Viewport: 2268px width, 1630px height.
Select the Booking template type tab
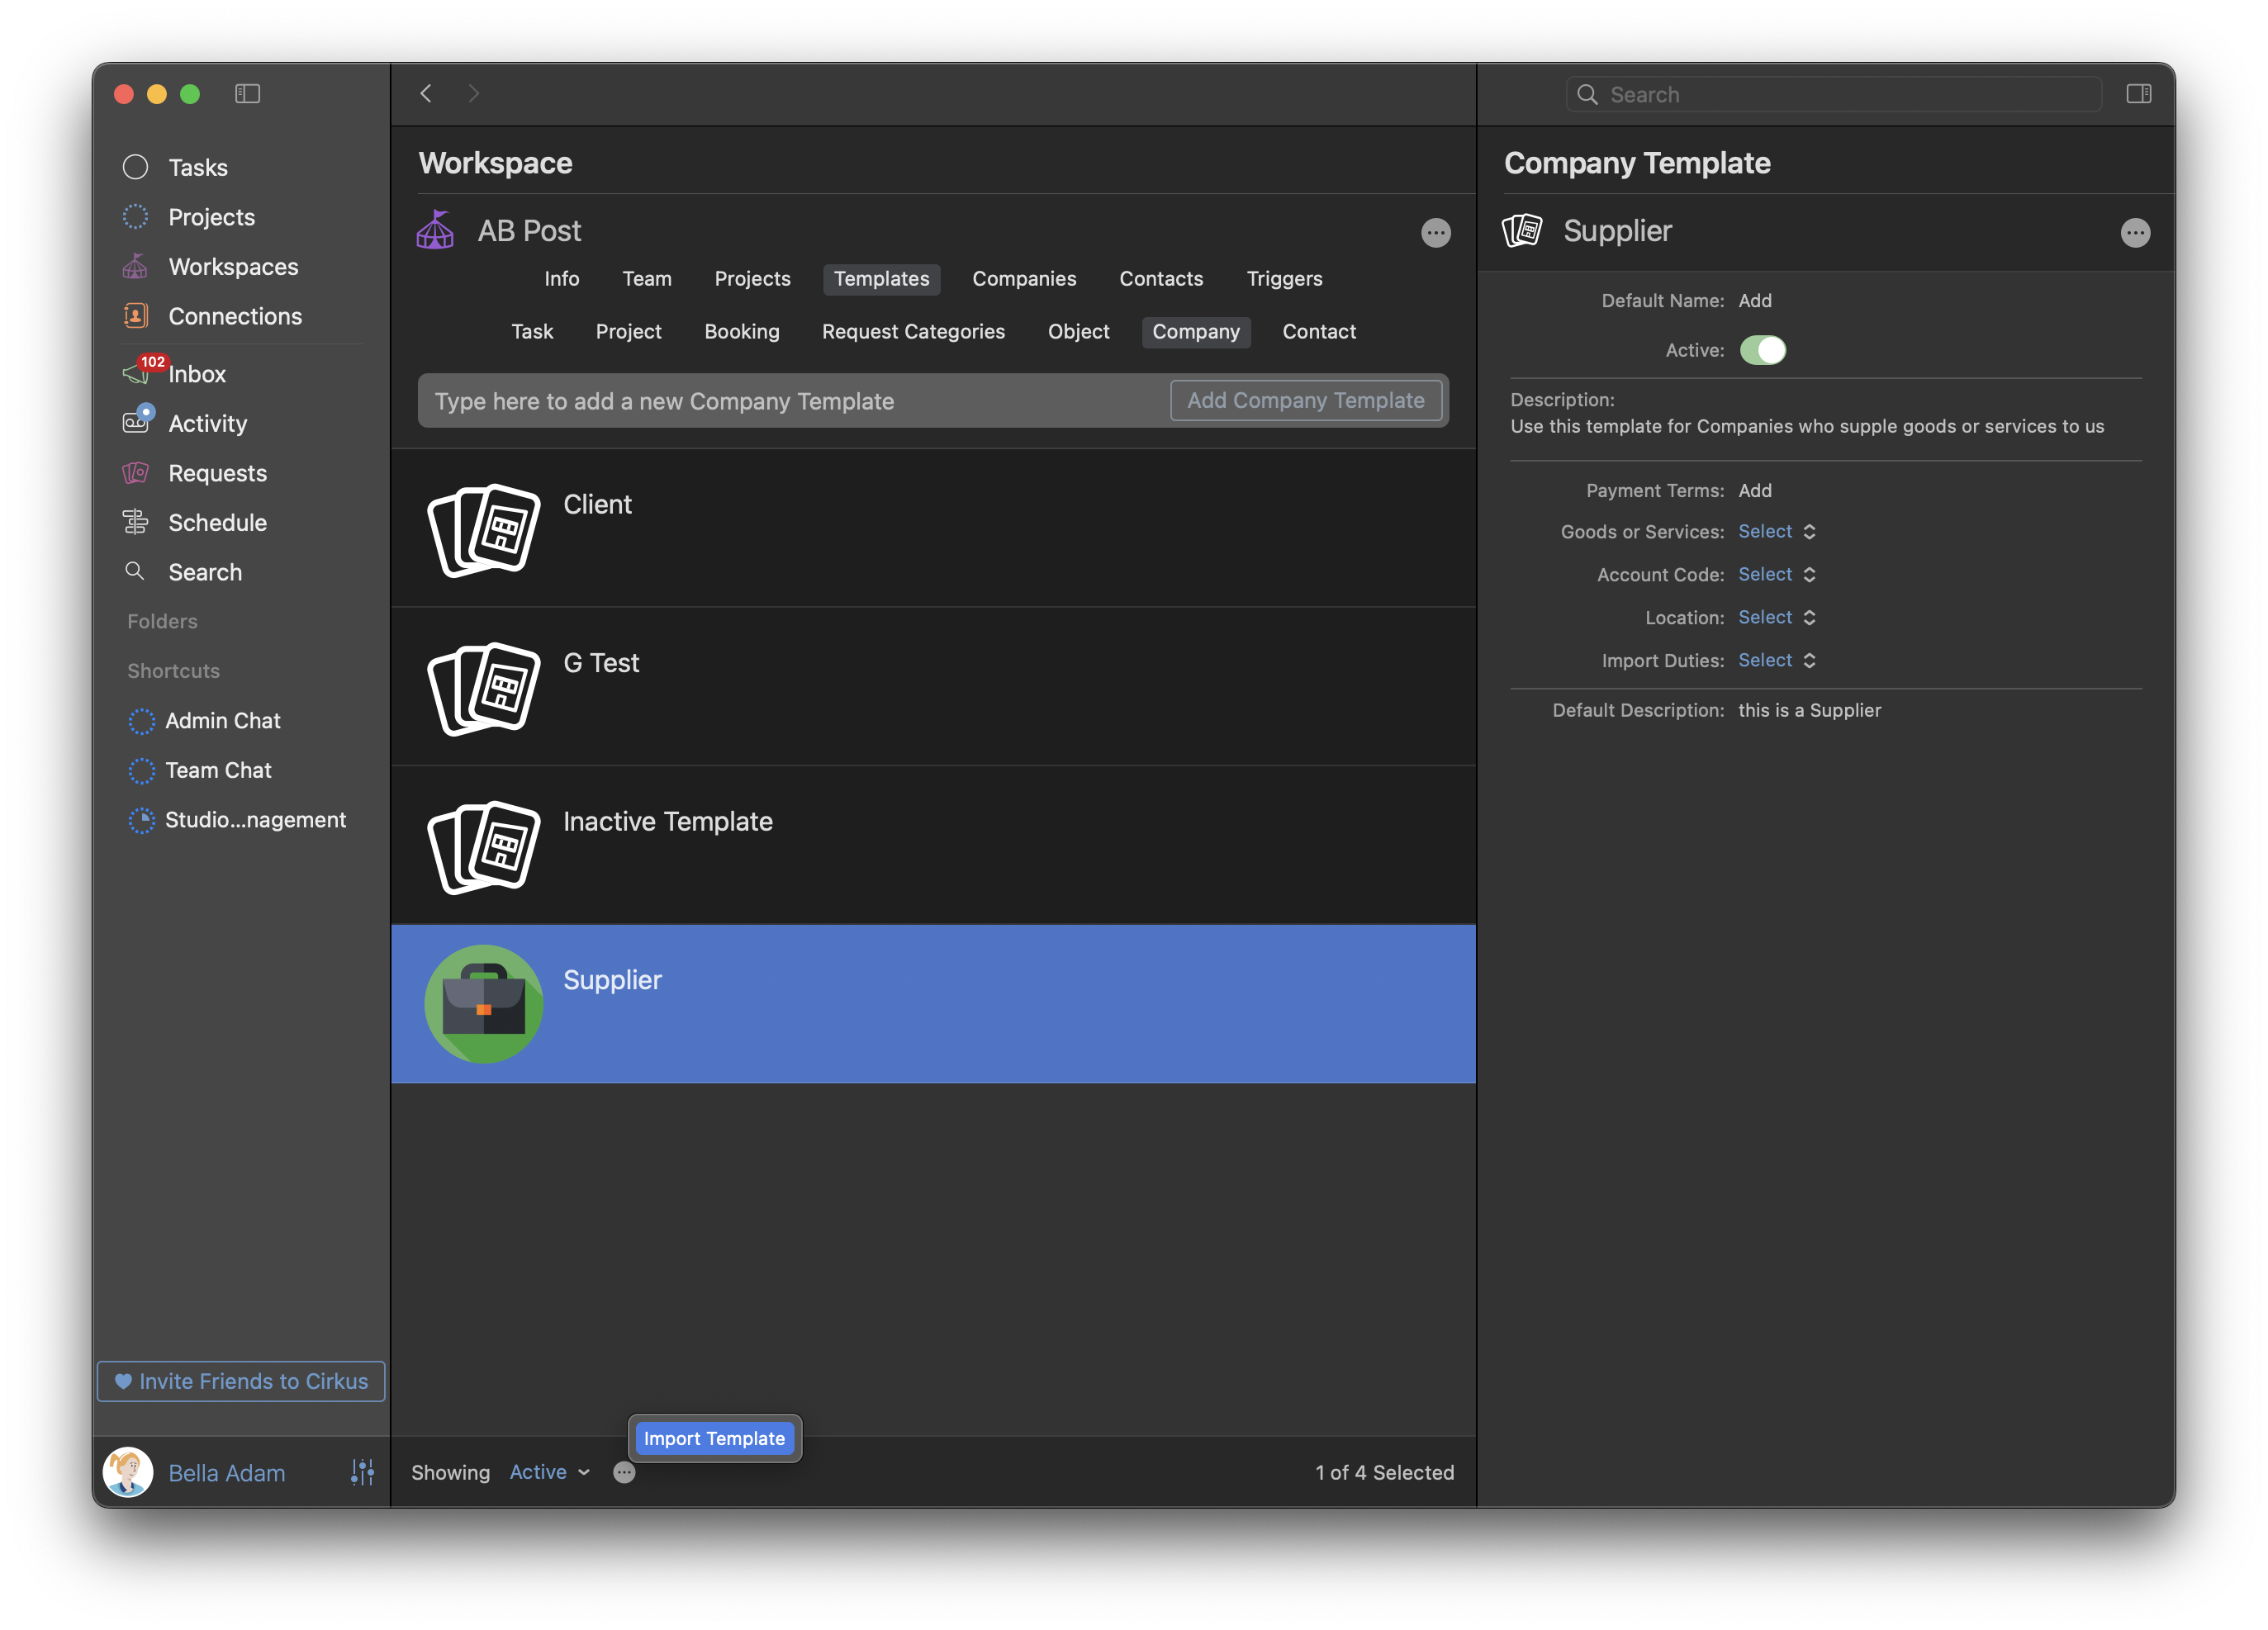(x=741, y=331)
